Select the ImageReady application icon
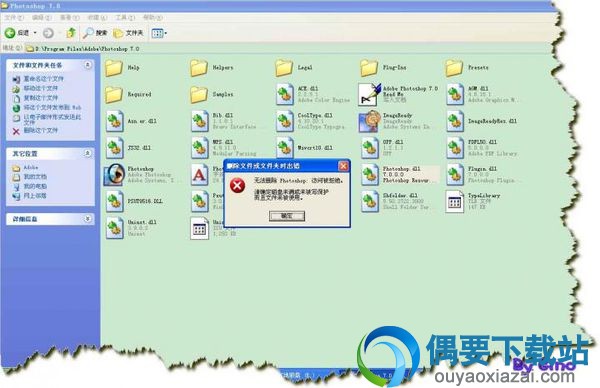Screen dimensions: 600x388 [369, 121]
